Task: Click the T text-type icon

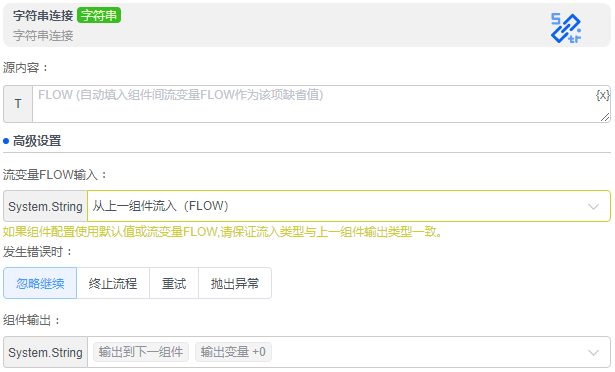Action: pyautogui.click(x=18, y=104)
